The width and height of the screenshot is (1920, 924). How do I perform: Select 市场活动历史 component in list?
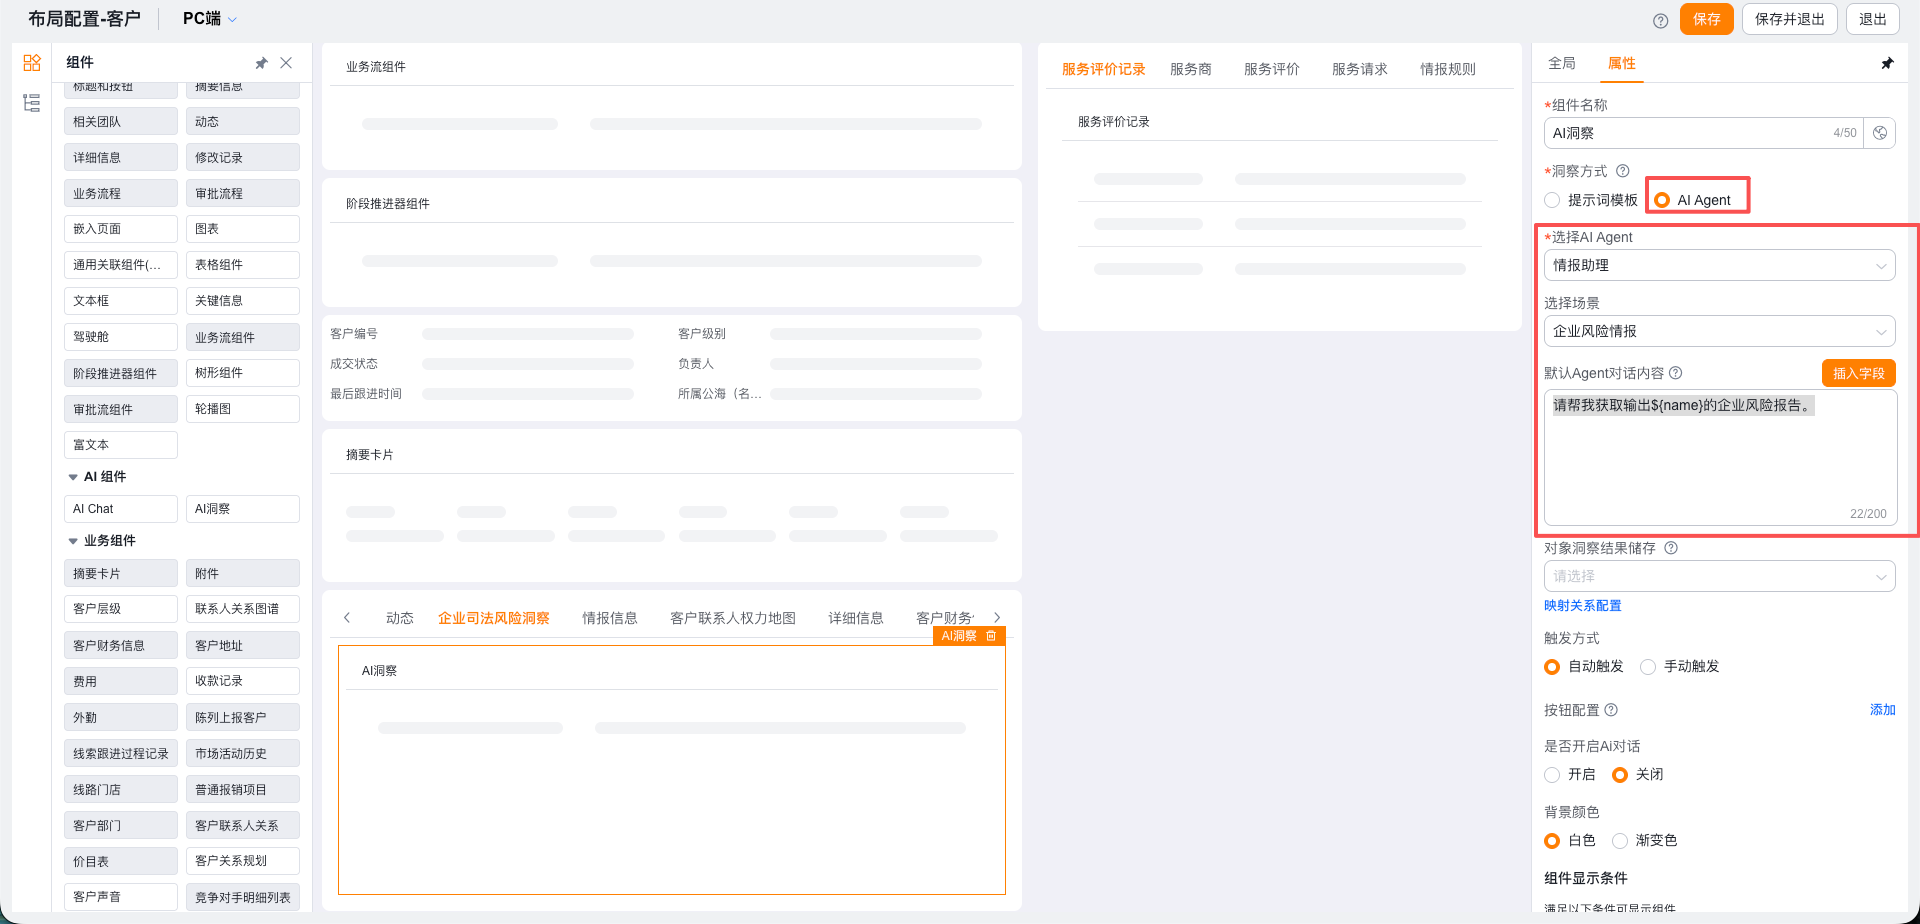243,754
